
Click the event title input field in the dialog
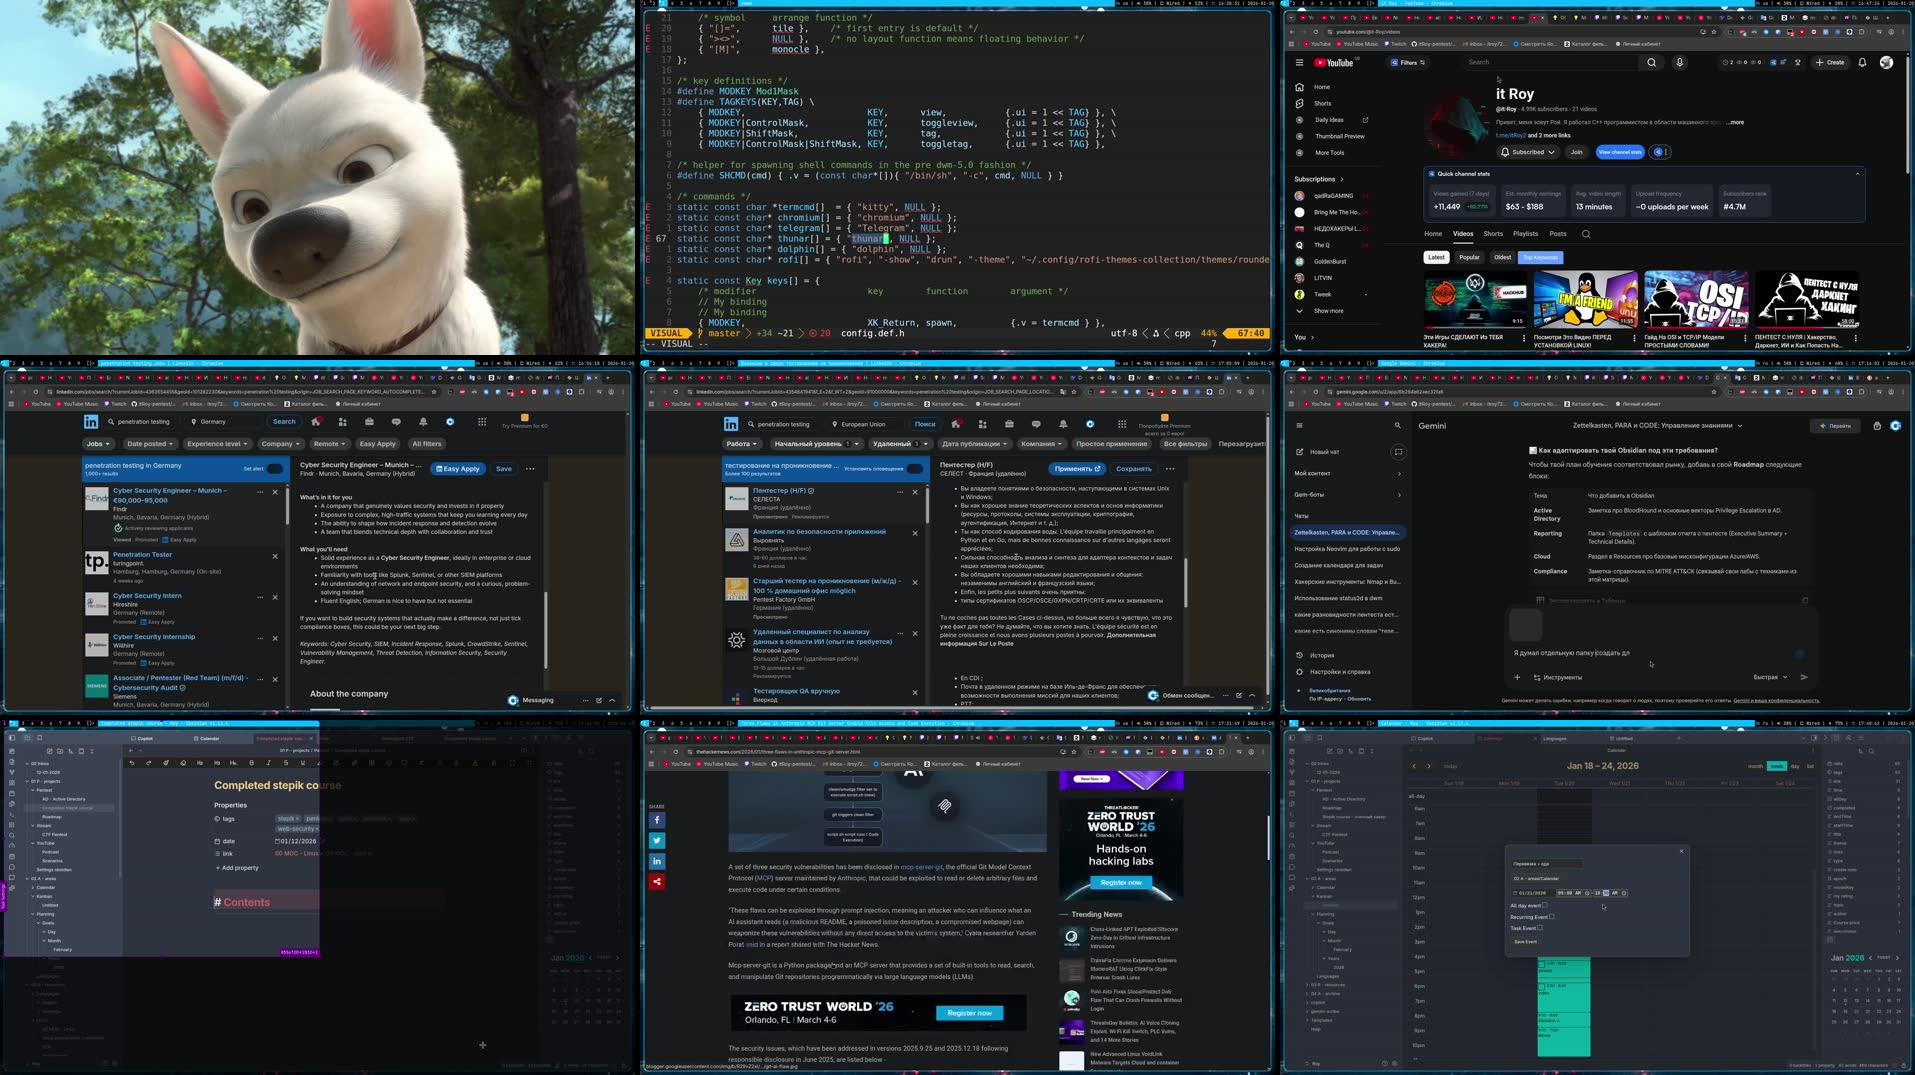point(1547,862)
